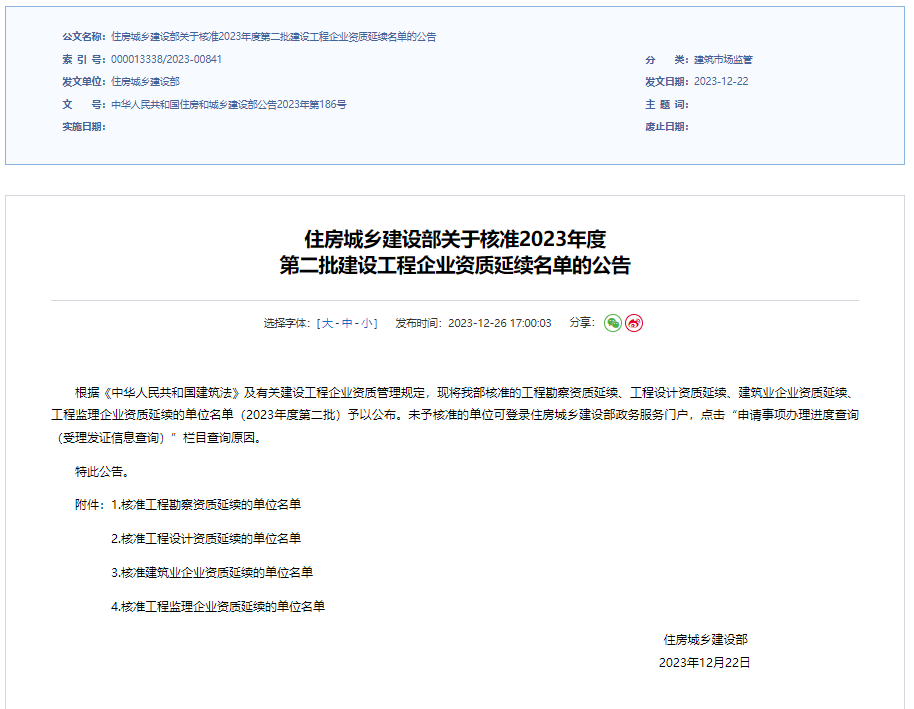The width and height of the screenshot is (914, 709).
Task: Open attachment 1 核准工程勘察资质延续的单位名单
Action: click(211, 505)
